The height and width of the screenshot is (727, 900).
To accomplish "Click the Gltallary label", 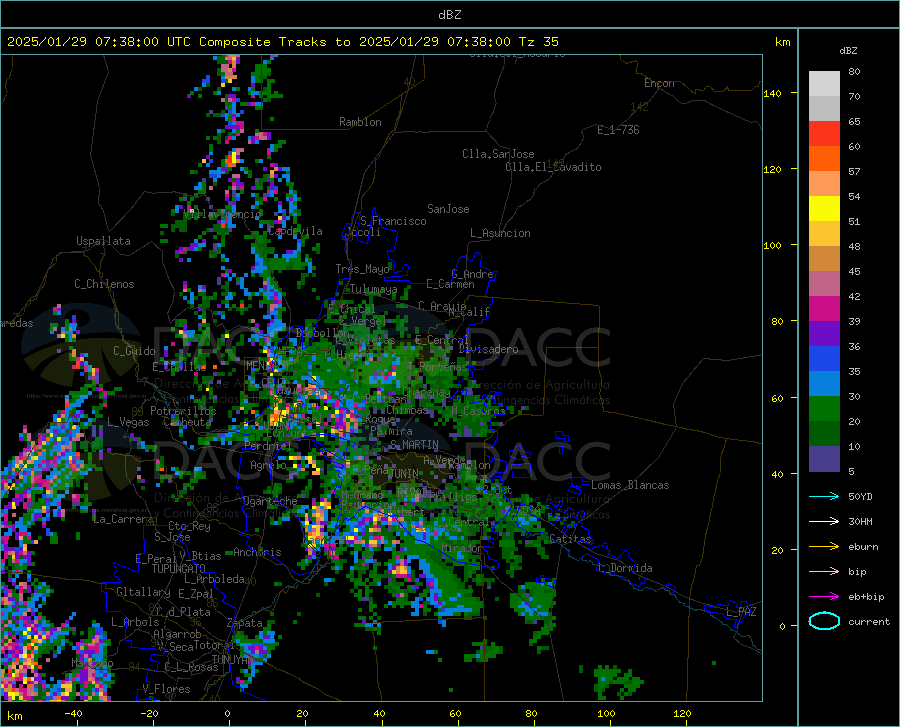I will point(143,592).
